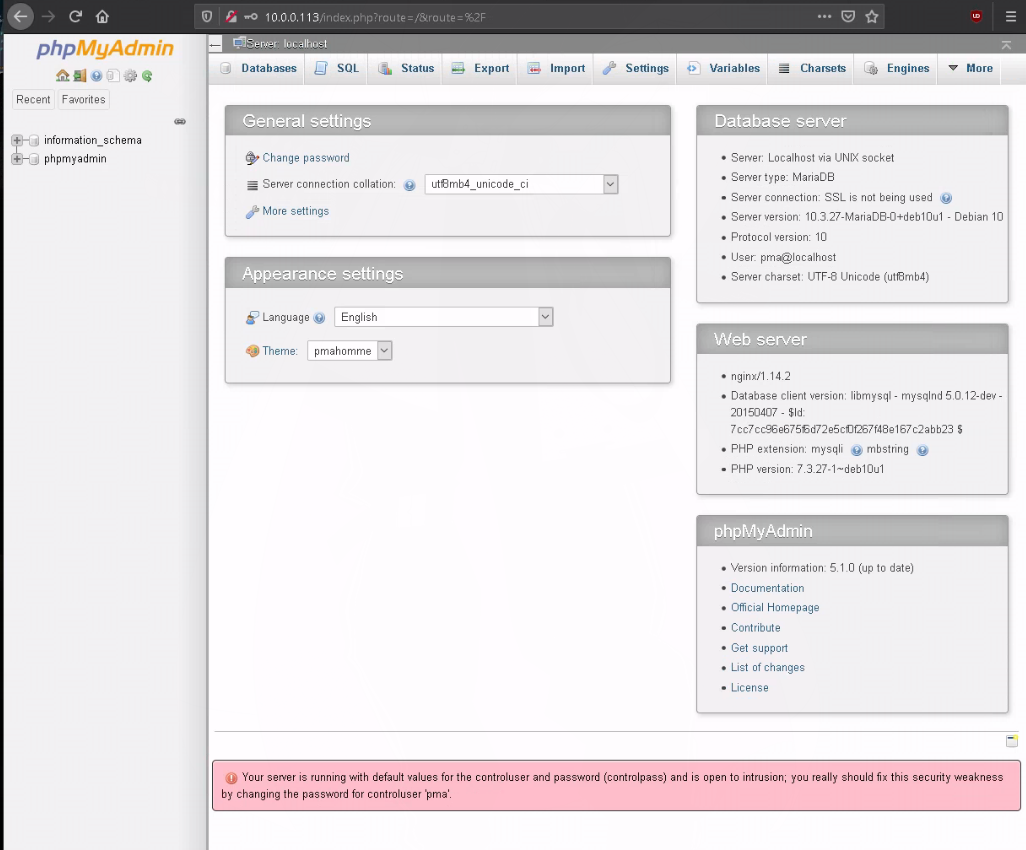The width and height of the screenshot is (1026, 850).
Task: Show Favorites tables list
Action: 83,99
